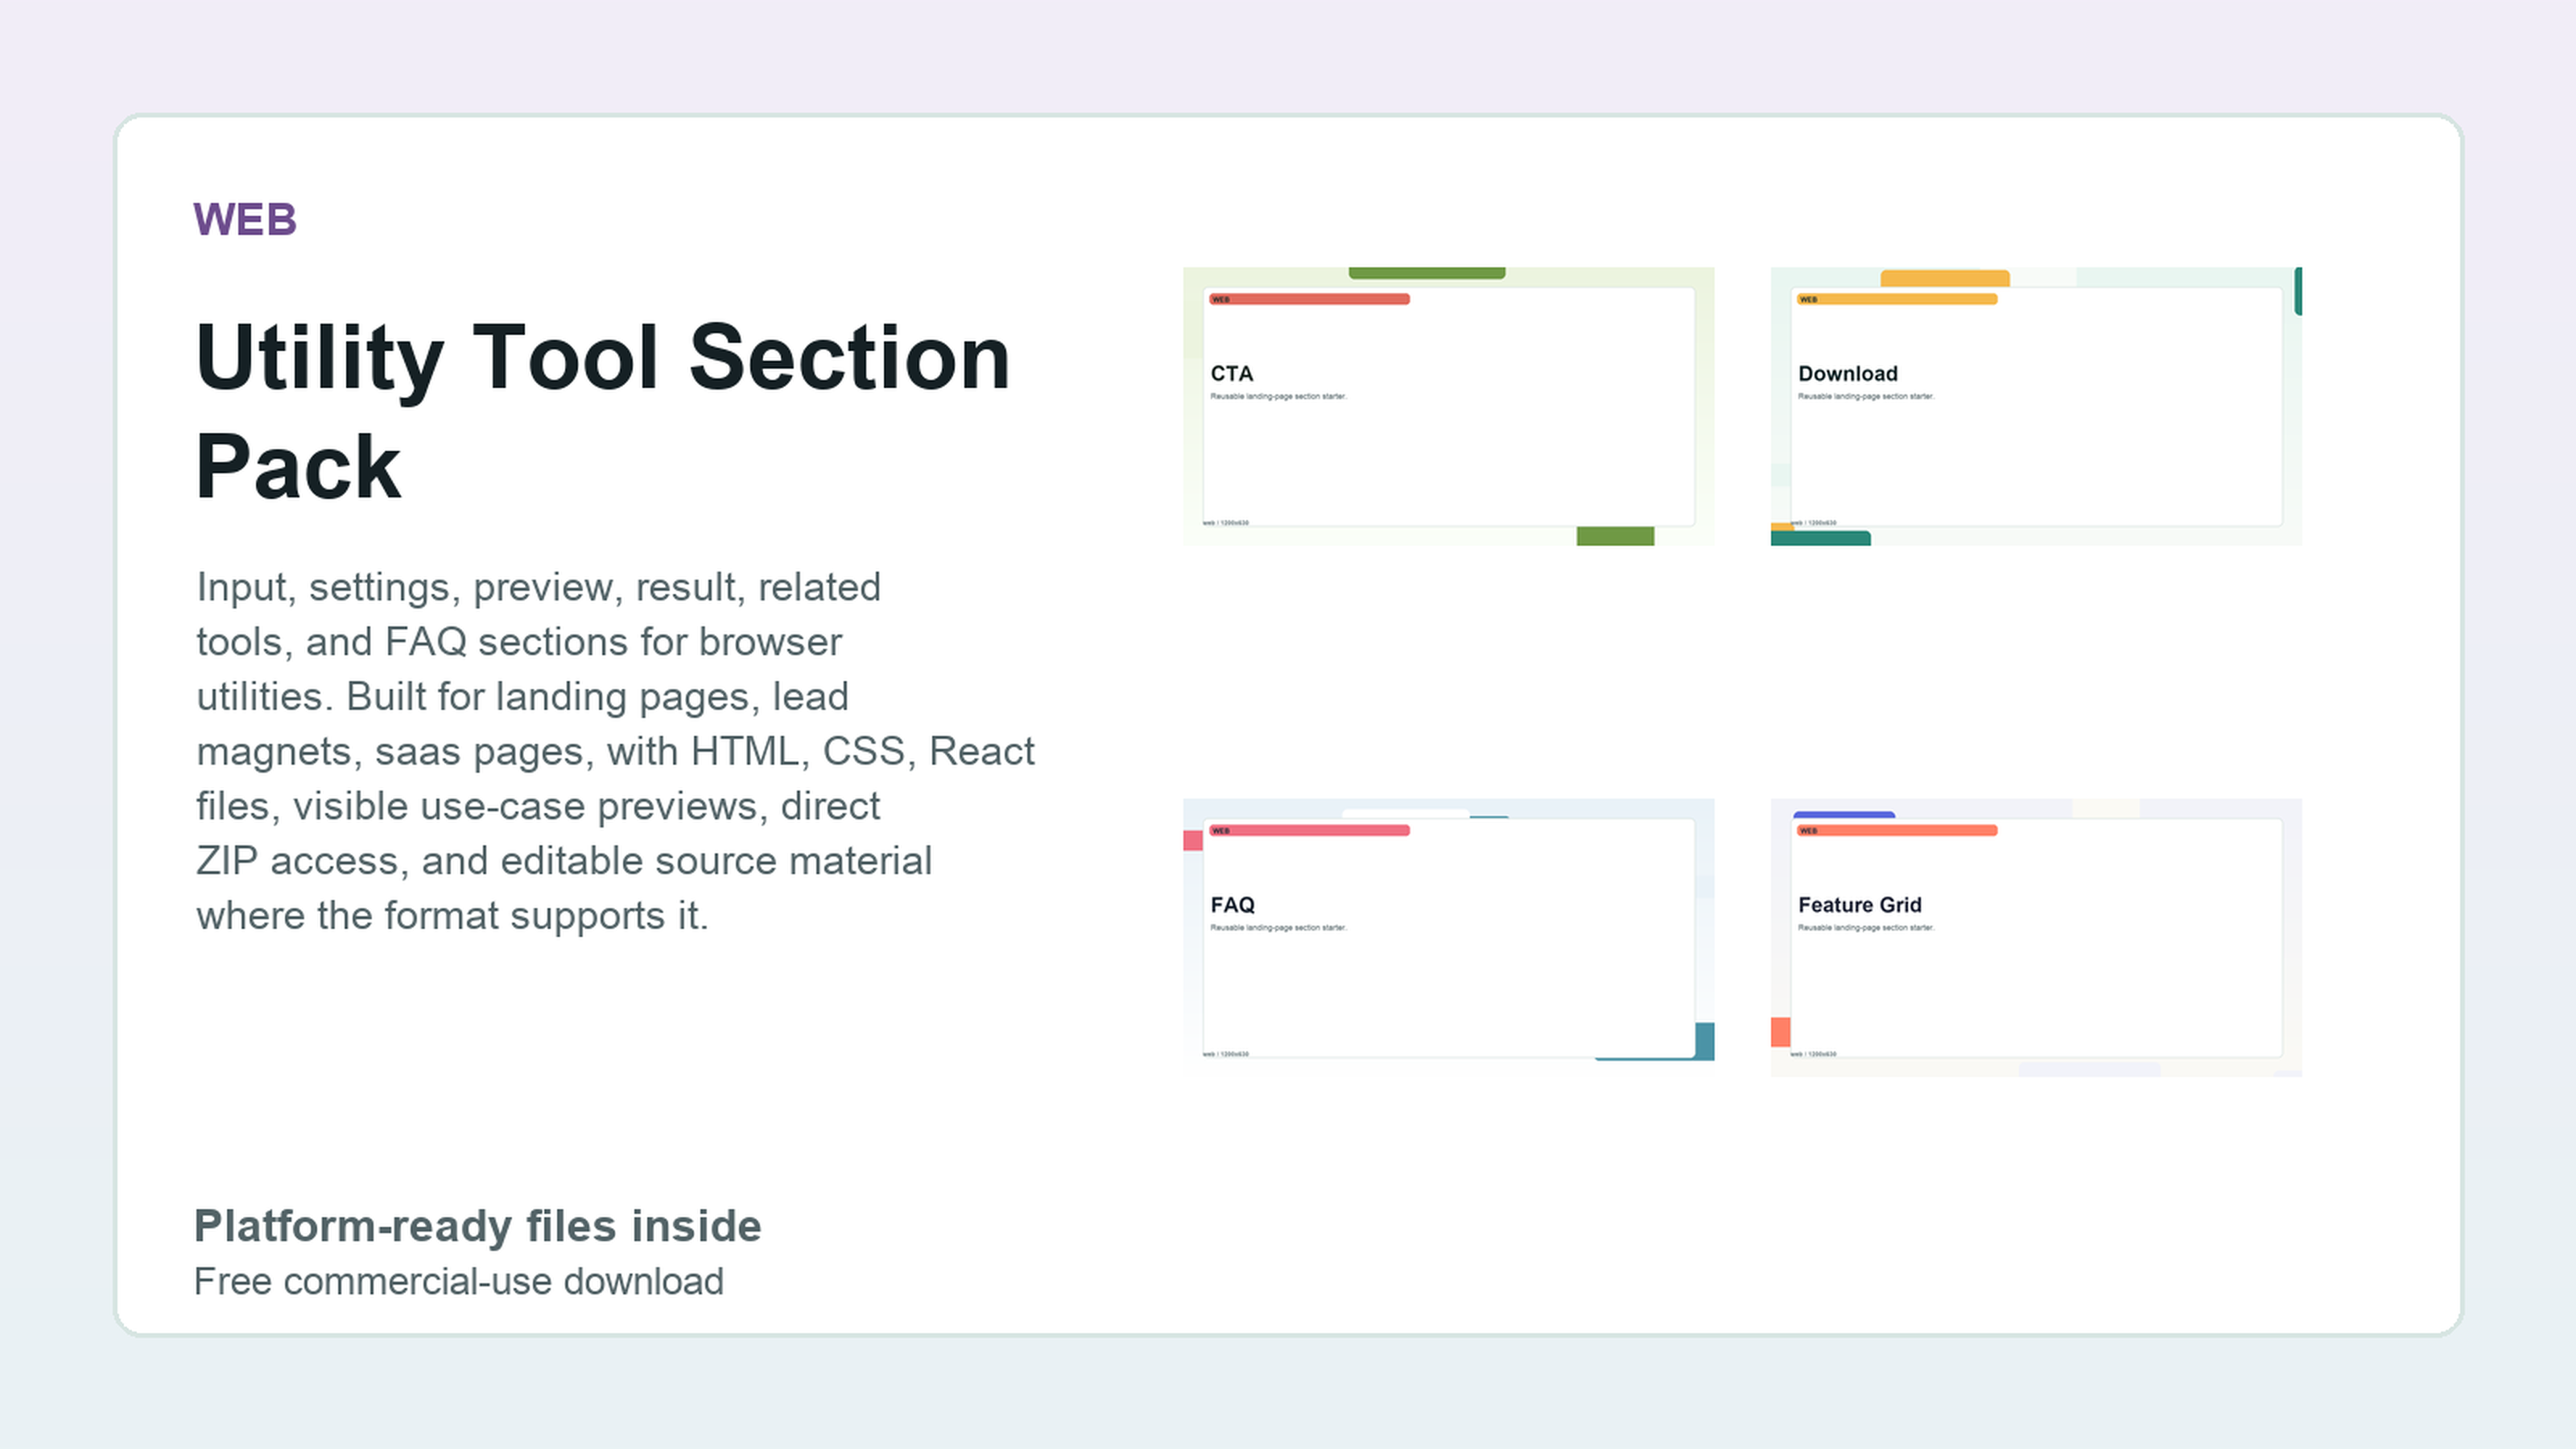Click the 'Free commercial-use download' text
Image resolution: width=2576 pixels, height=1449 pixels.
(458, 1281)
